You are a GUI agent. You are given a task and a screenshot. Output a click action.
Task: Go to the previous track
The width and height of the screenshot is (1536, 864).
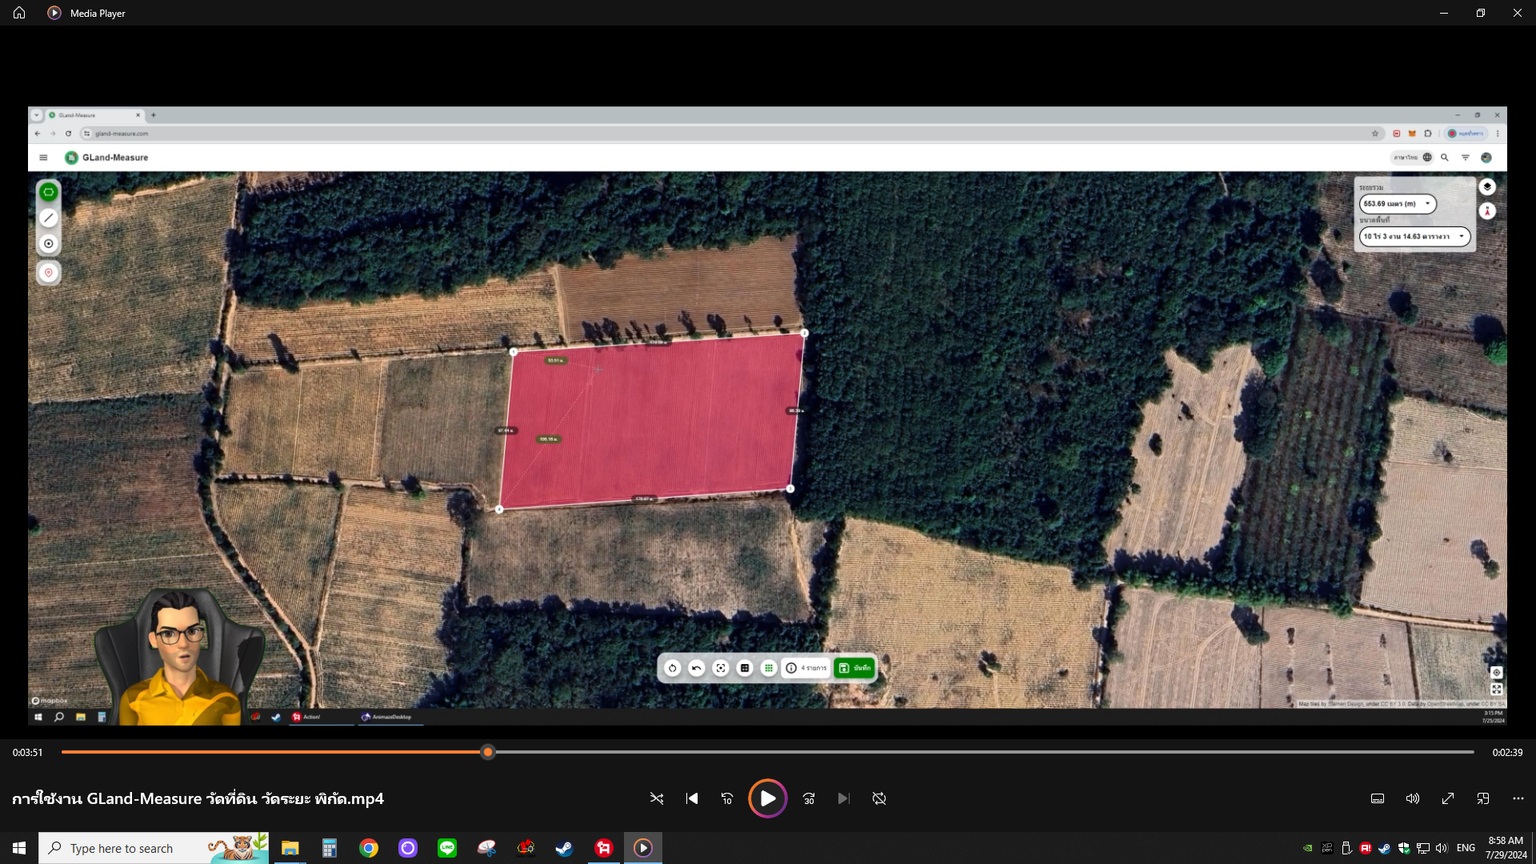click(692, 798)
